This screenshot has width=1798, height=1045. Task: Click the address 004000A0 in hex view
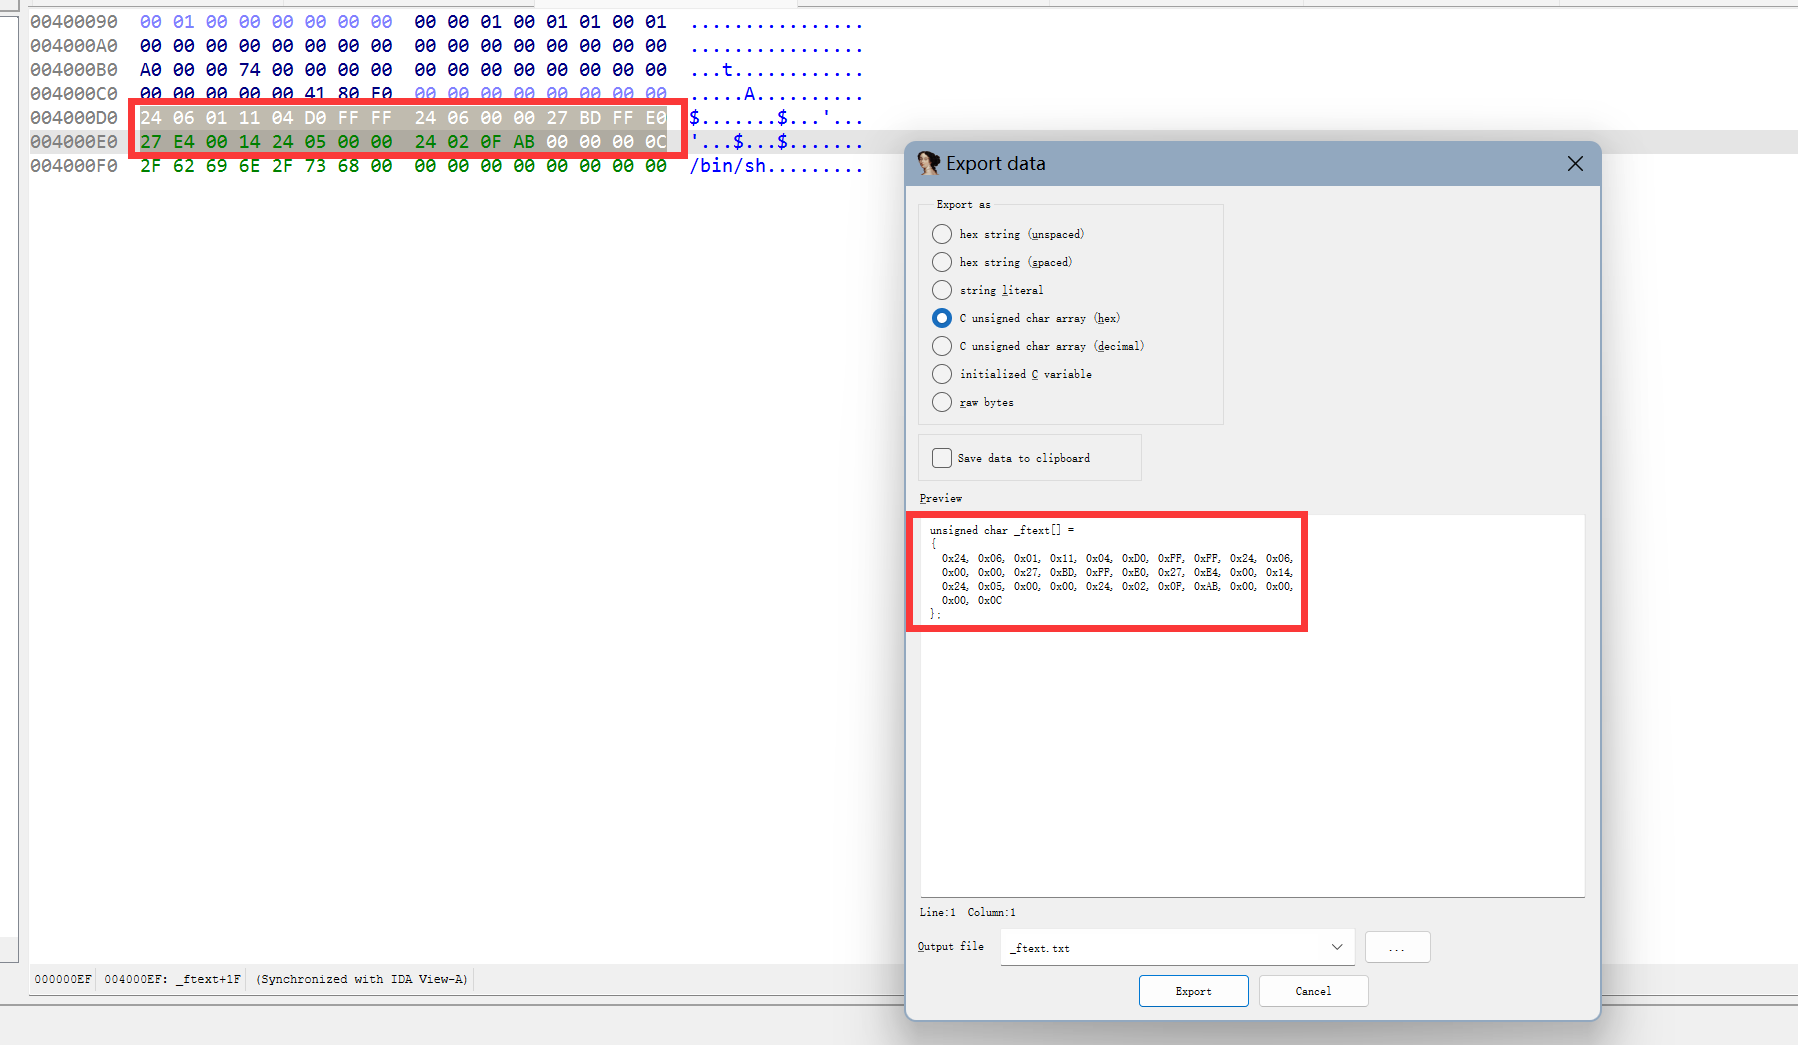(74, 46)
